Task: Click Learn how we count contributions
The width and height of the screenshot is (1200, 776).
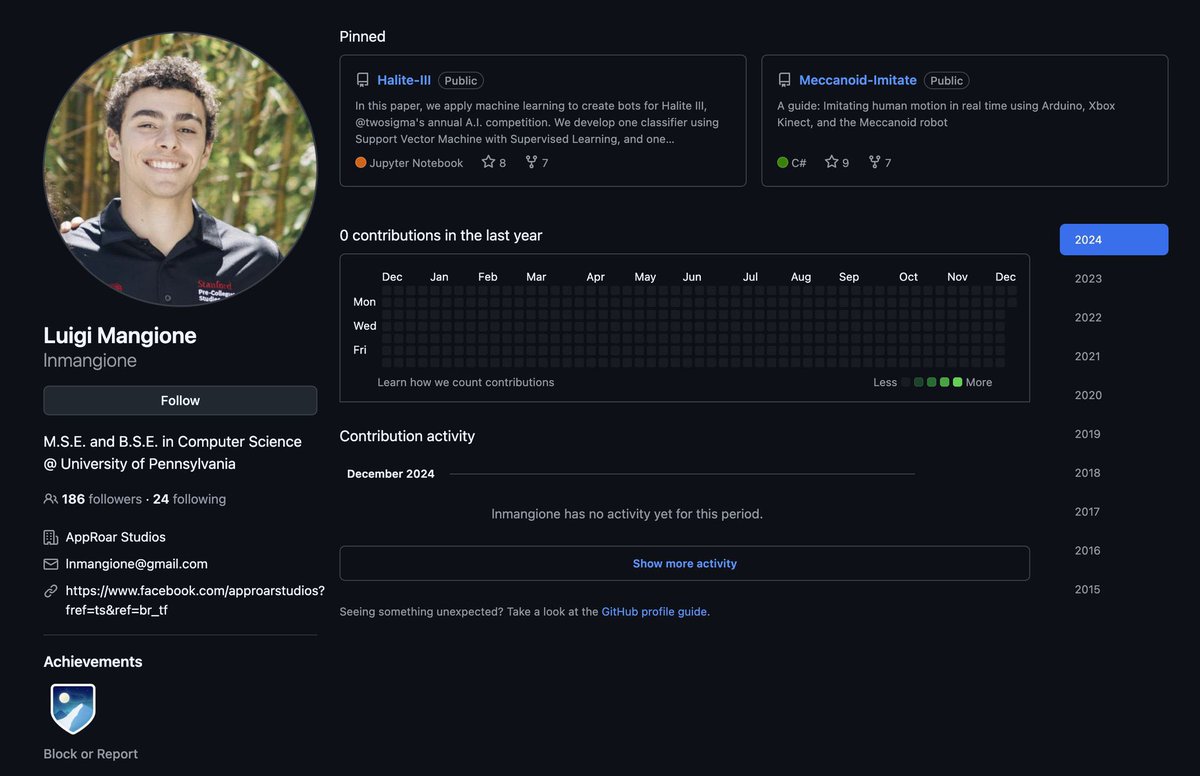Action: (466, 382)
